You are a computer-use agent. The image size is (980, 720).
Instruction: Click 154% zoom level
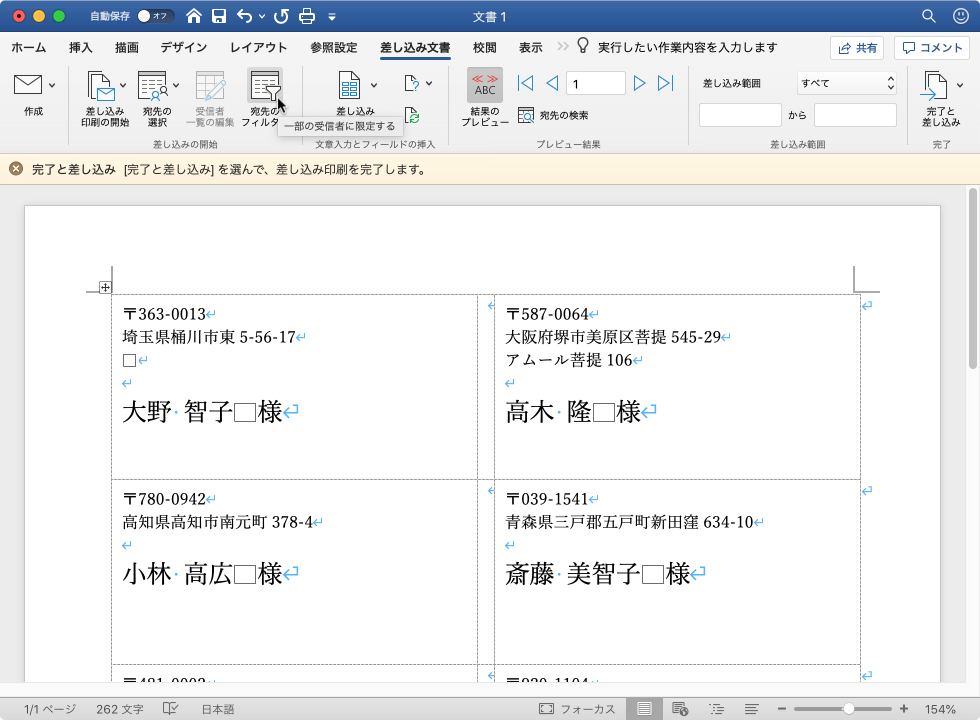pos(940,709)
